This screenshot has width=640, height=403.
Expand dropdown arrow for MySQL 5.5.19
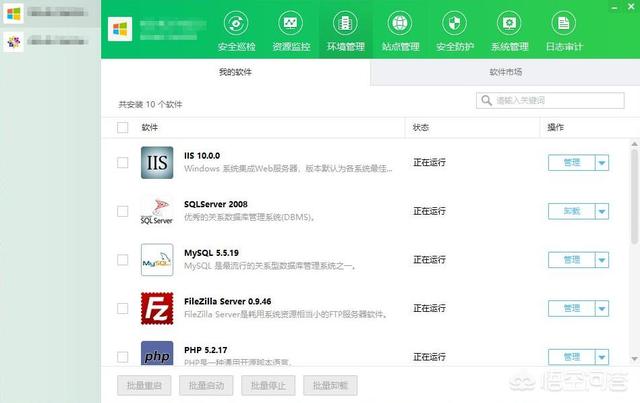[602, 260]
